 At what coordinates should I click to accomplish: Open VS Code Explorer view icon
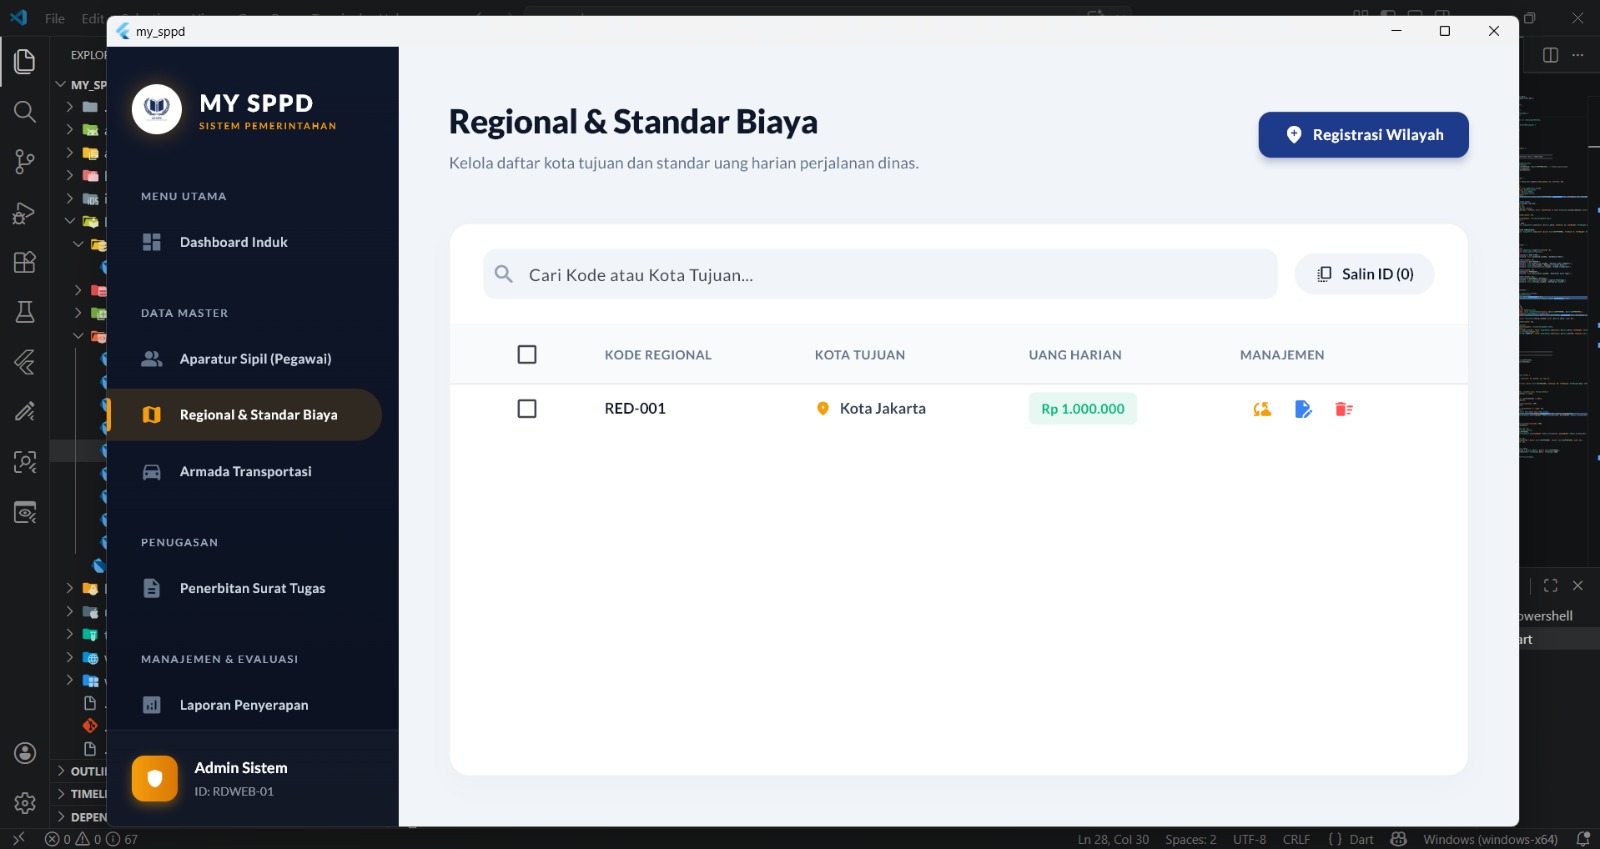(x=25, y=62)
